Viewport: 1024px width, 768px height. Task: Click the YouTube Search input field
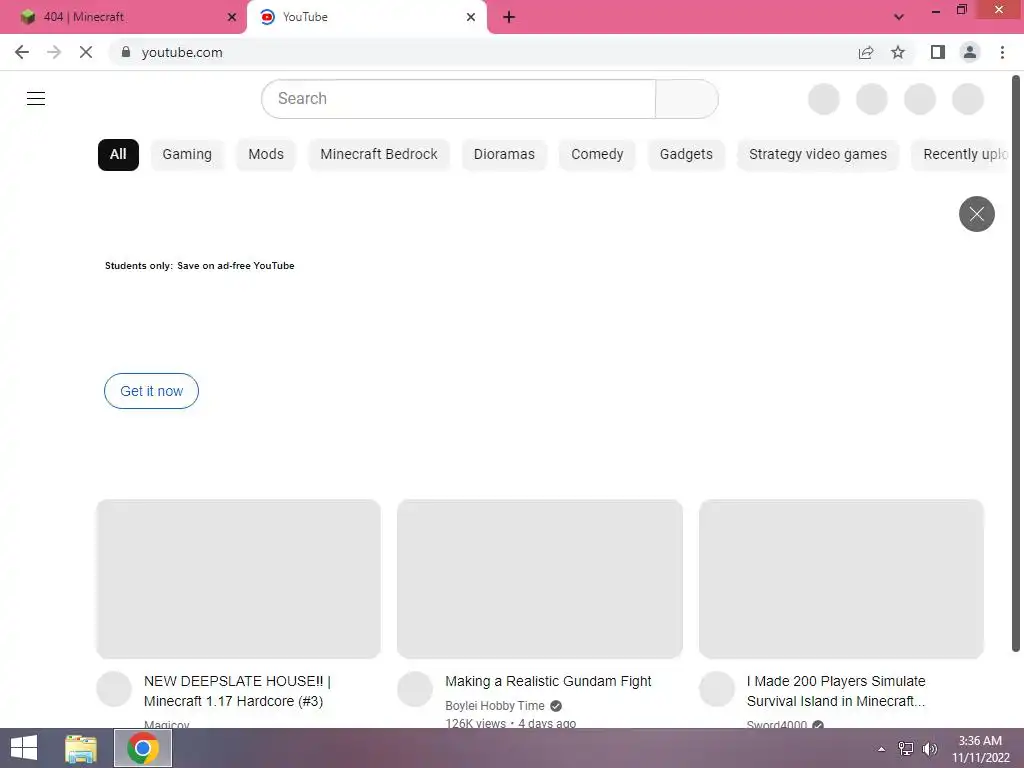(x=458, y=99)
